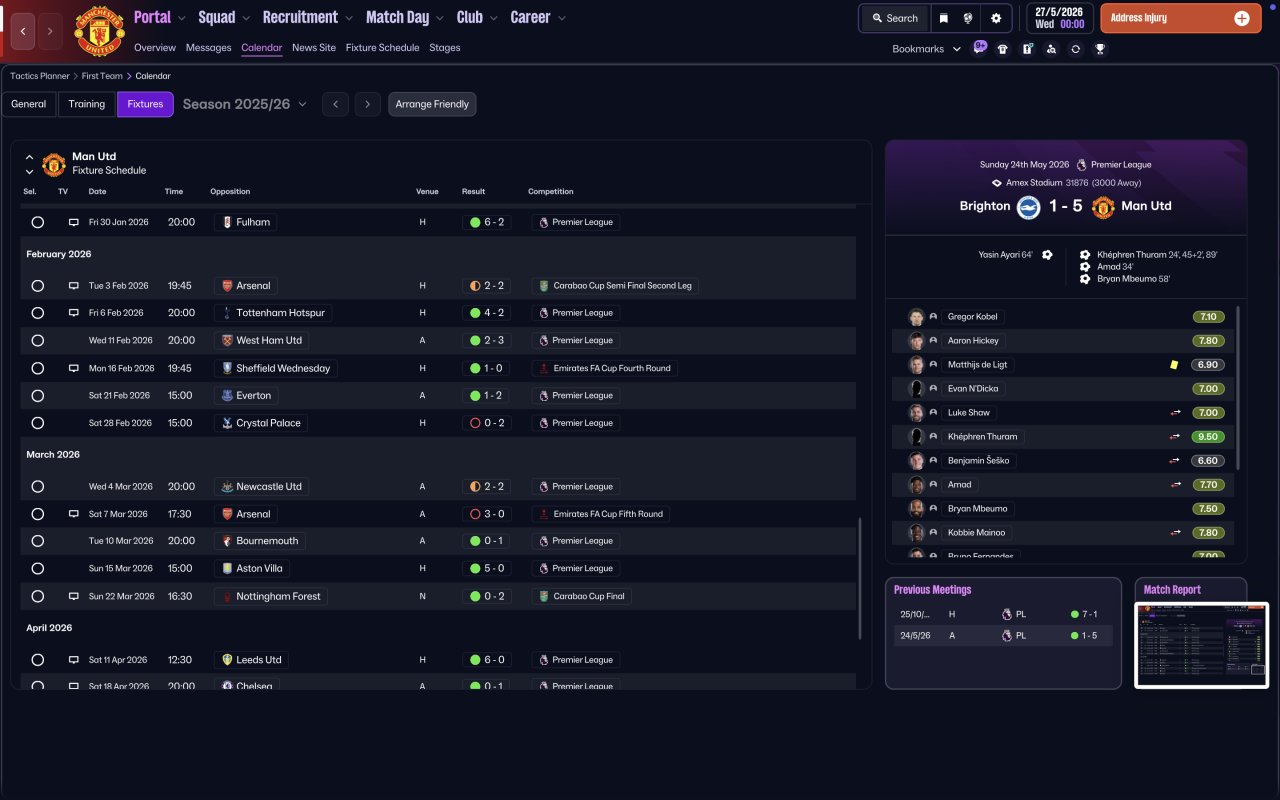
Task: Click the shirt icon in bookmarks bar
Action: coord(1003,49)
